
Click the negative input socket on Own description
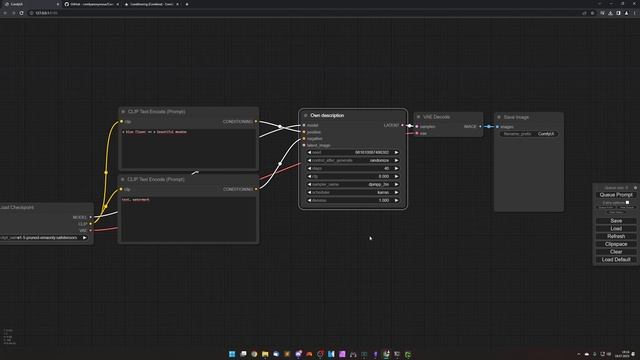coord(304,138)
